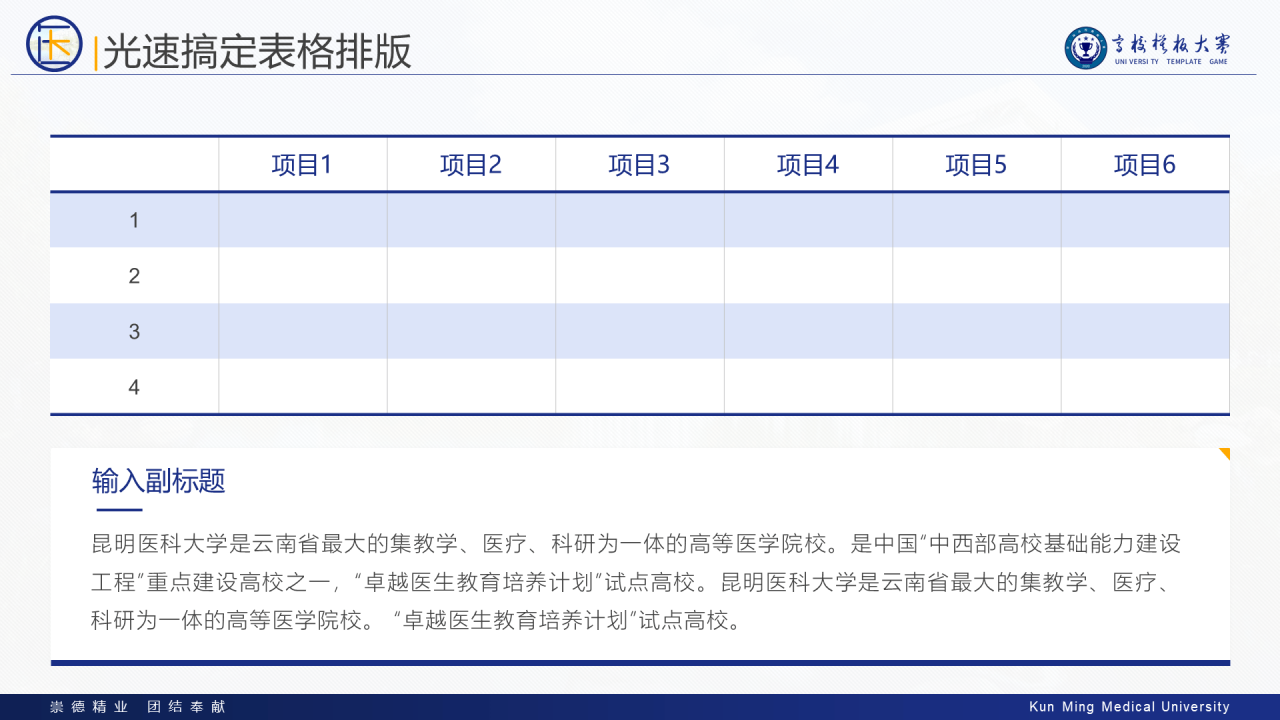Select the 项目4 column header

pyautogui.click(x=808, y=164)
